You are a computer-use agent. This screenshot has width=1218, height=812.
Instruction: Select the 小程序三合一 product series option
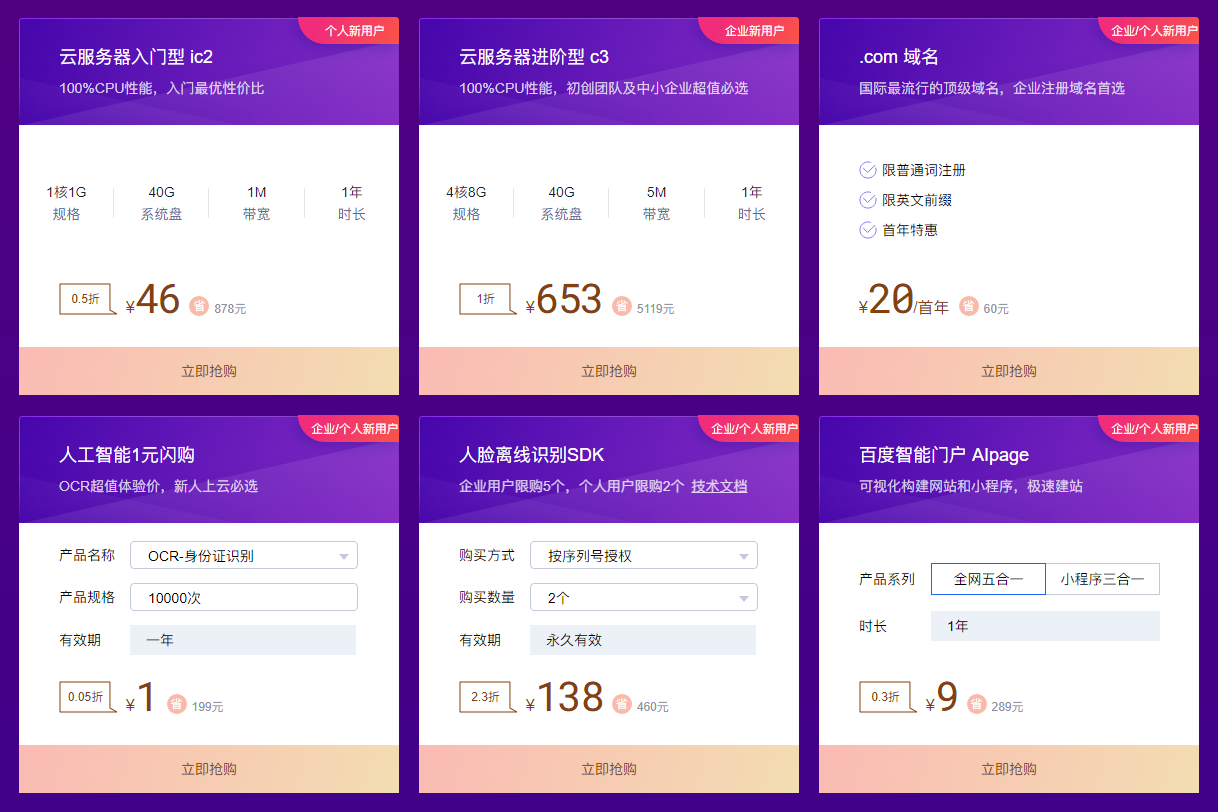[1103, 579]
